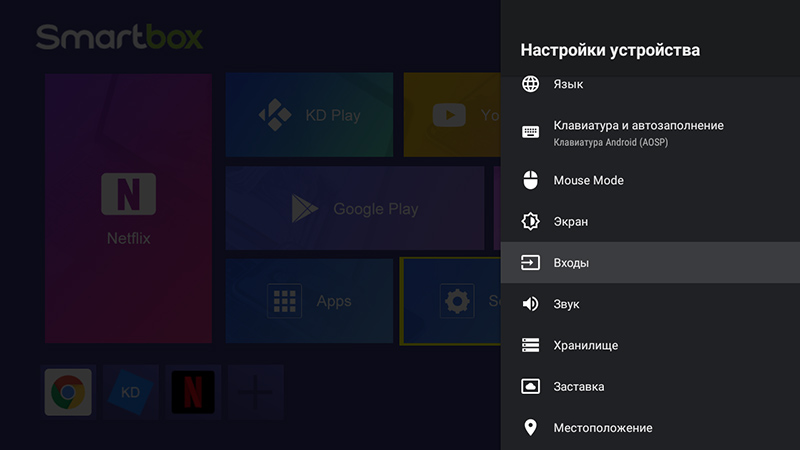Click the screensaver icon for Заставка

coord(530,386)
